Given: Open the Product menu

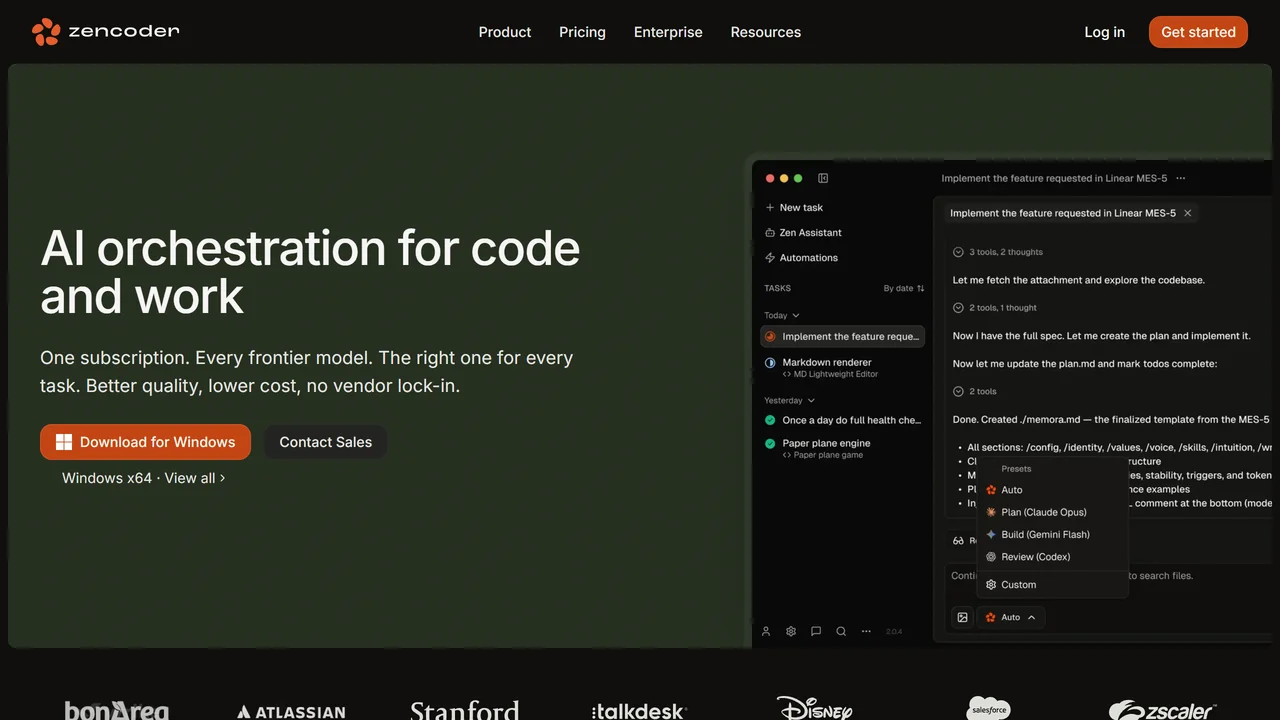Looking at the screenshot, I should 505,32.
